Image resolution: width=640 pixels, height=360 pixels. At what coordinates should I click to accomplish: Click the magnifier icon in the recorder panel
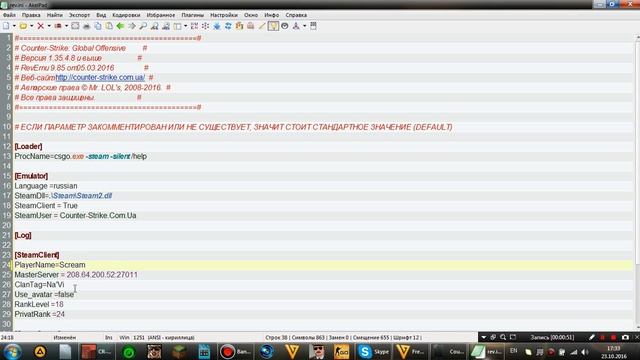click(503, 337)
